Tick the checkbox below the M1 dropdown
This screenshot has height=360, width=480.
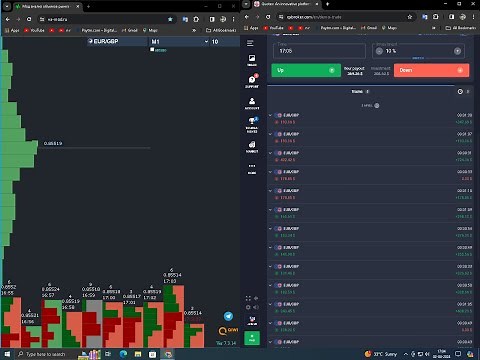coord(152,49)
